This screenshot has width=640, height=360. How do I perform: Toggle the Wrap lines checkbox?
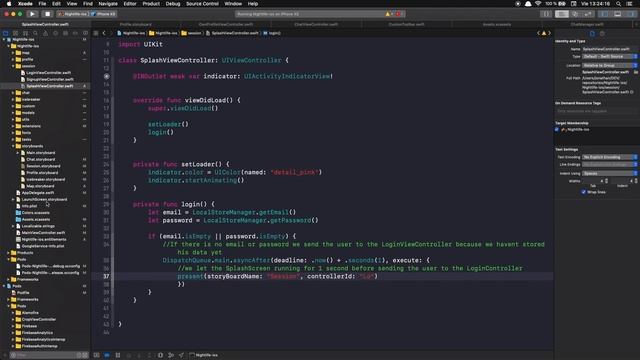click(x=584, y=192)
